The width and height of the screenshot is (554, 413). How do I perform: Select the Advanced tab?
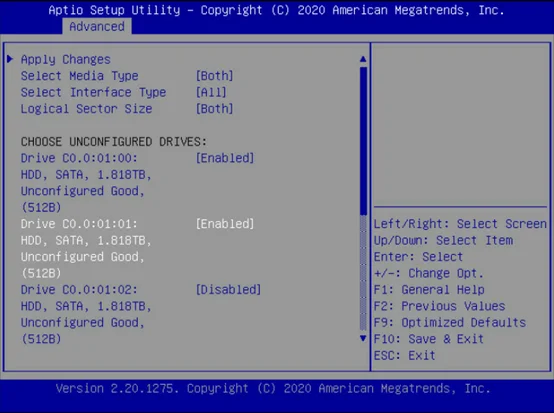[97, 26]
